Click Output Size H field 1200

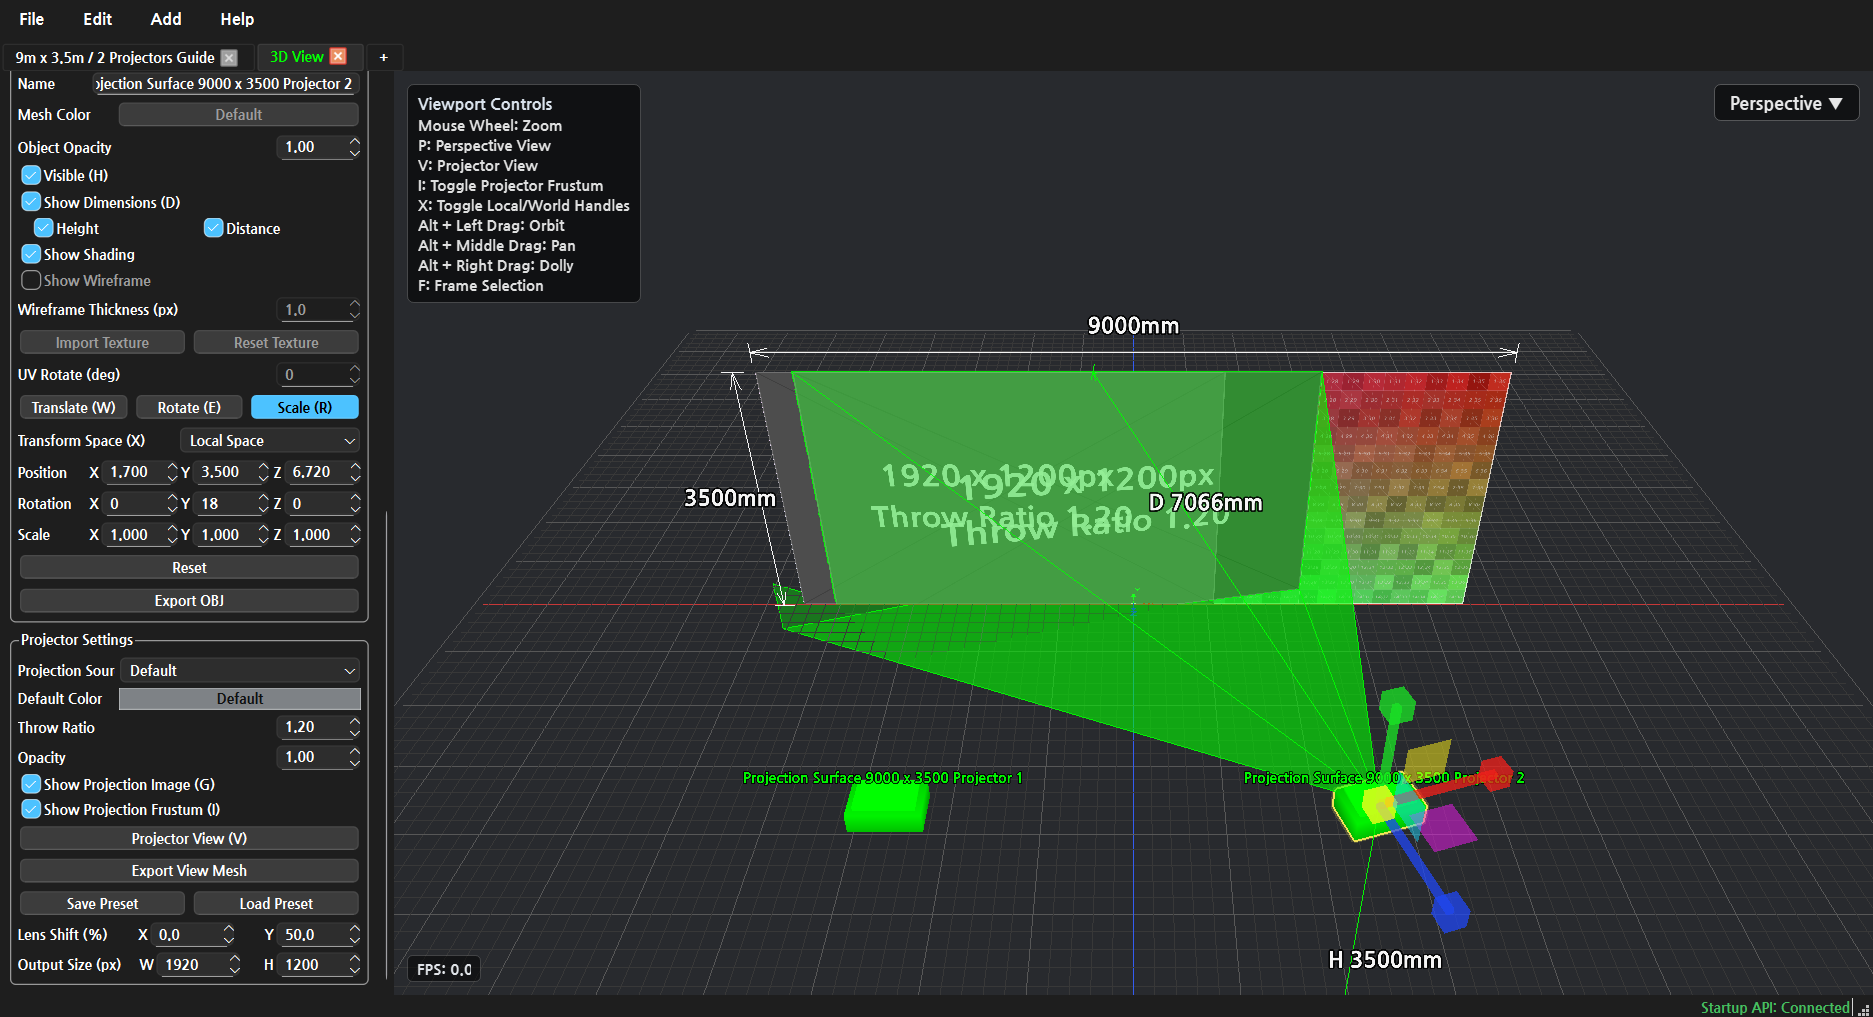point(313,964)
